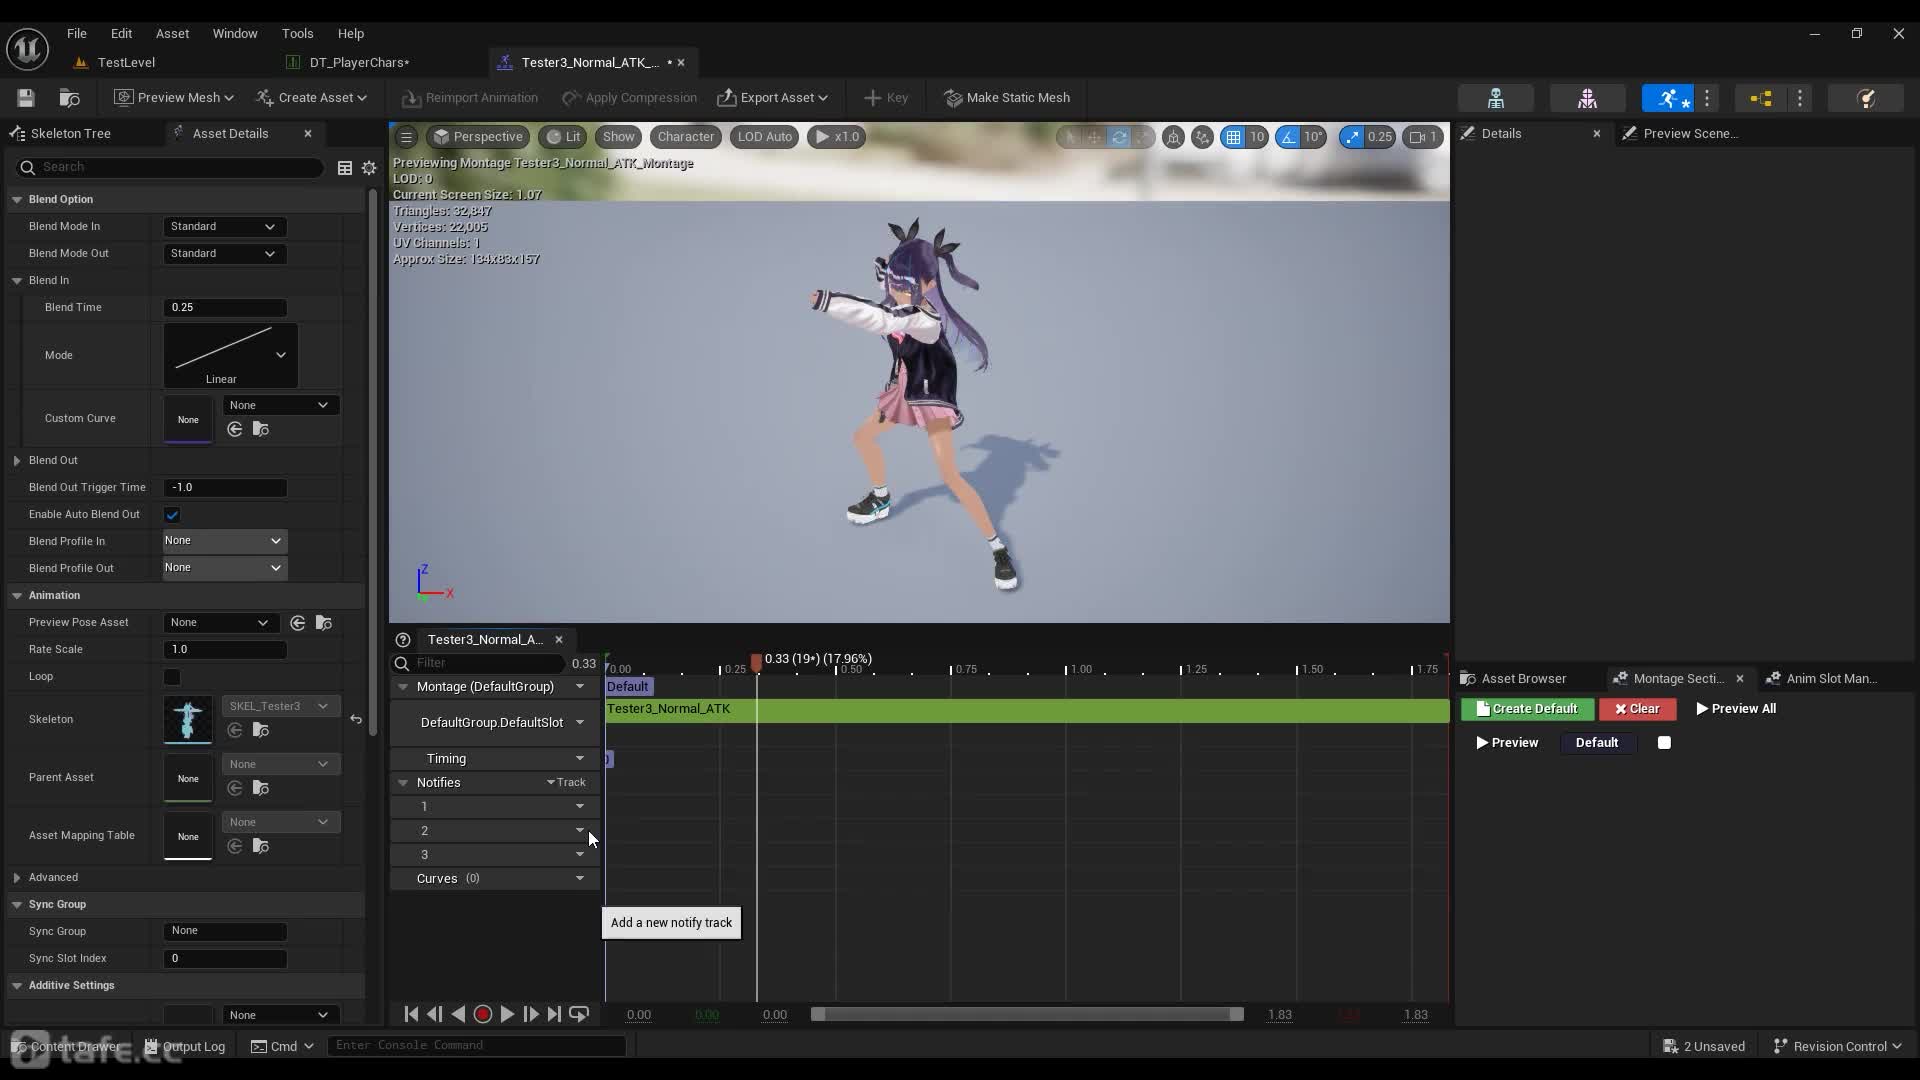Open the Tools menu
This screenshot has width=1920, height=1080.
click(x=297, y=33)
